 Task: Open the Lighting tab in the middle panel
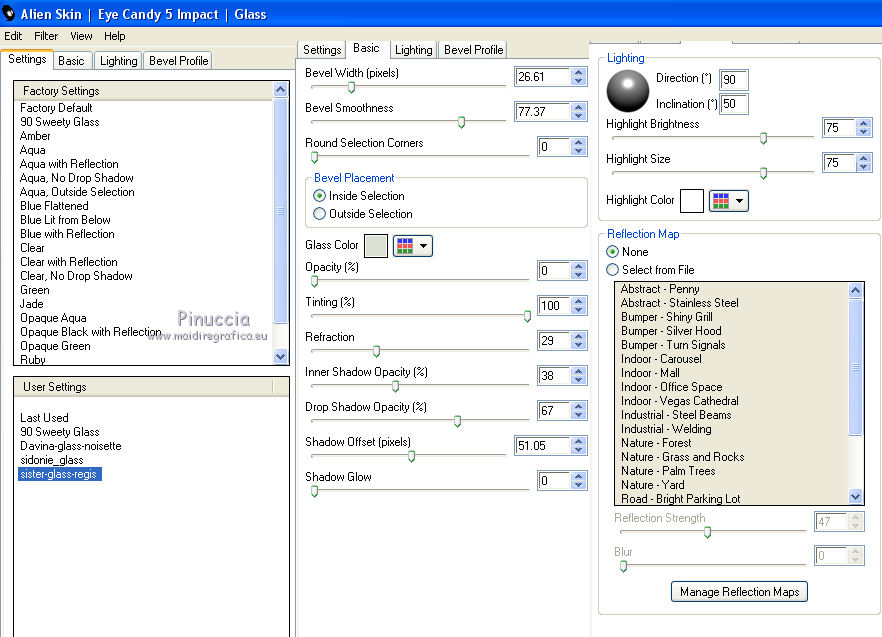413,50
